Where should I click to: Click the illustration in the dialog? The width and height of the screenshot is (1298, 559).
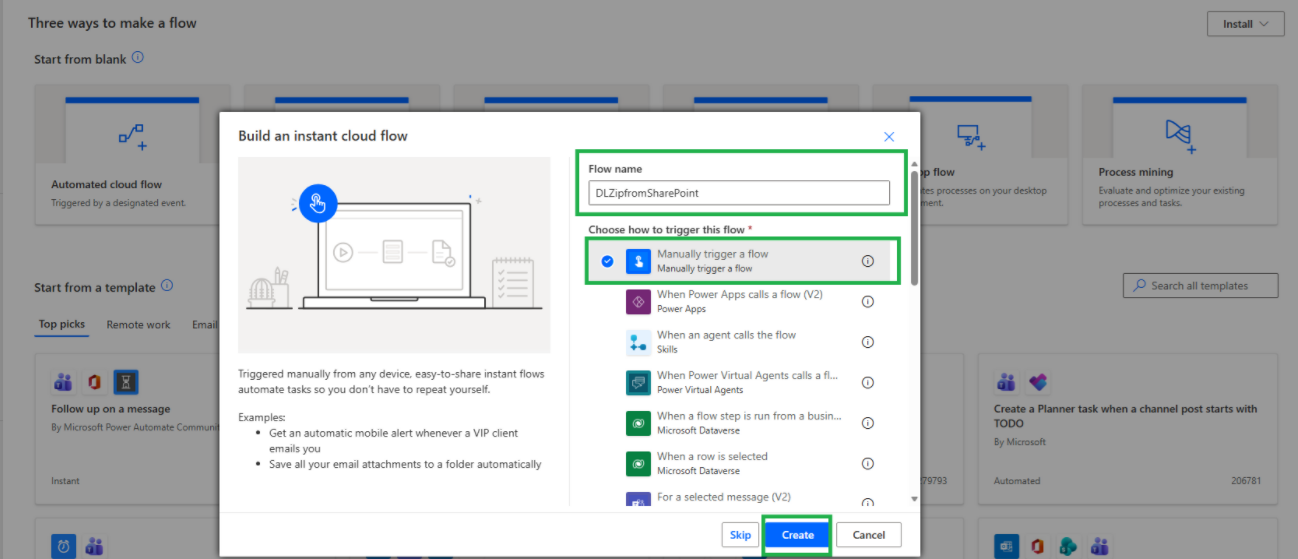(x=394, y=255)
